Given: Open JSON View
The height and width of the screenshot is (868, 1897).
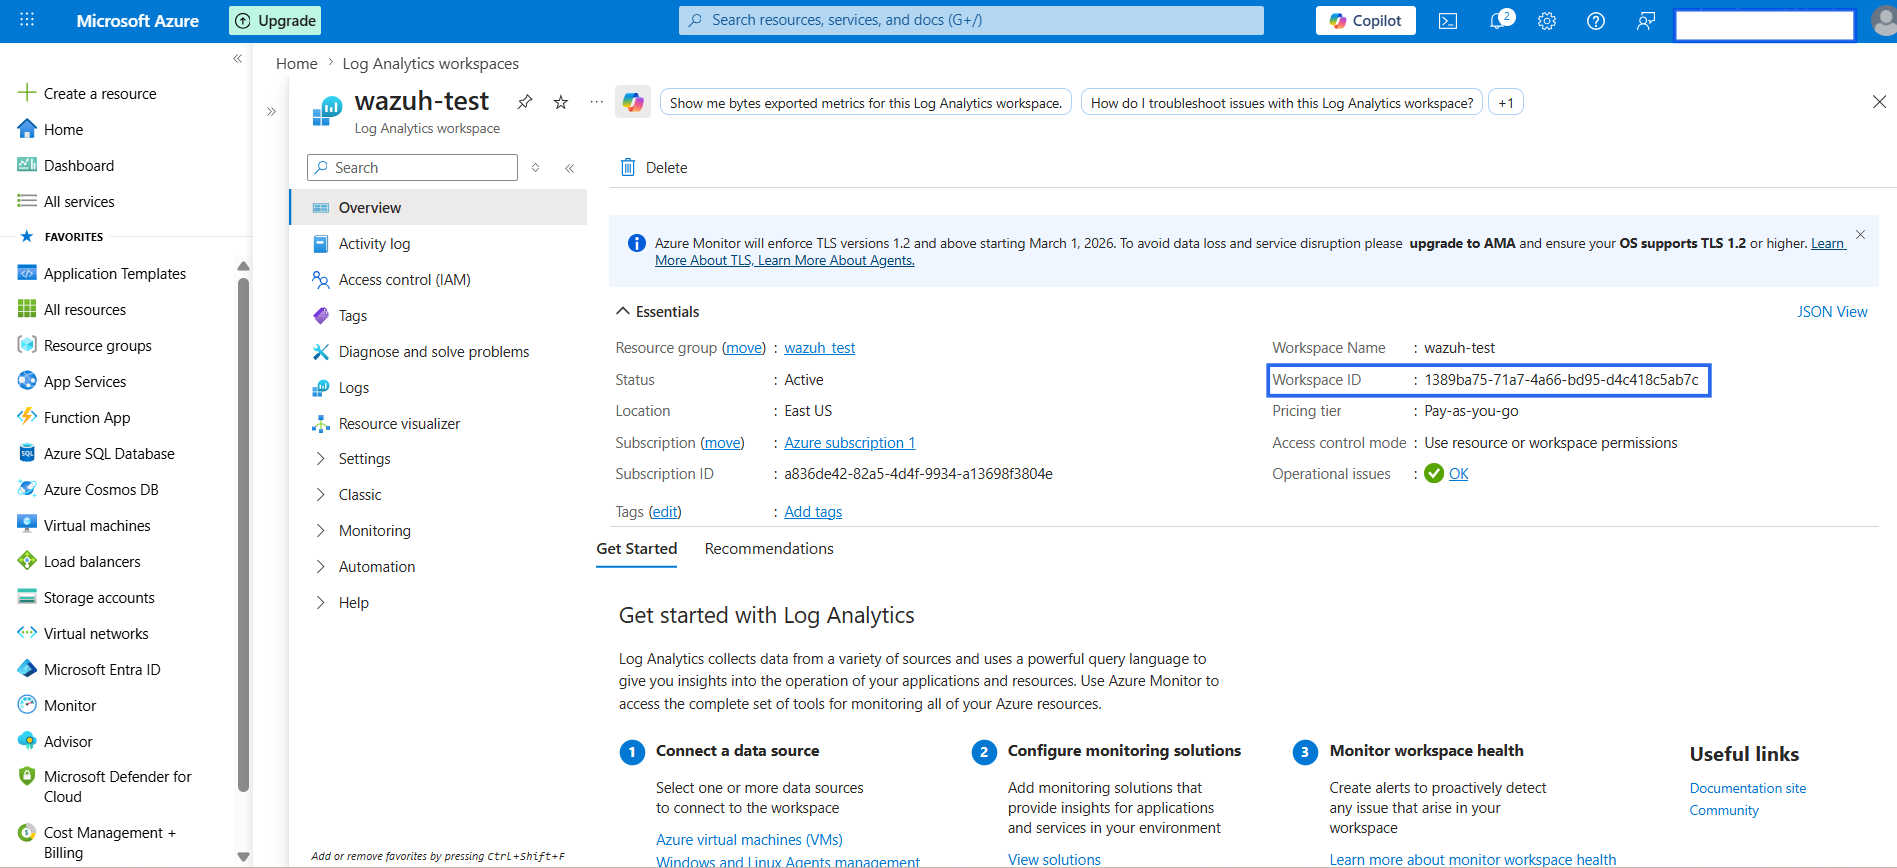Looking at the screenshot, I should pos(1832,312).
